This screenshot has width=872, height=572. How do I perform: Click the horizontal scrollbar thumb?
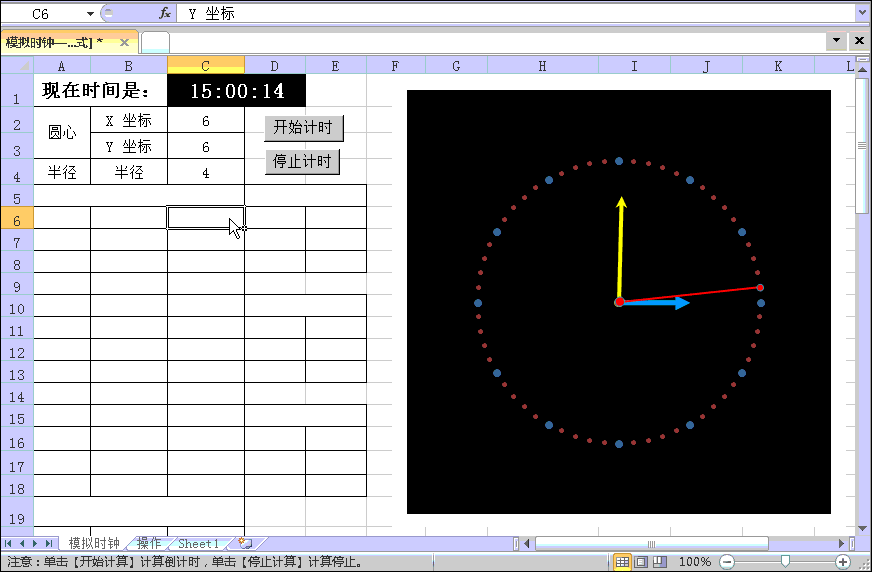tap(651, 543)
